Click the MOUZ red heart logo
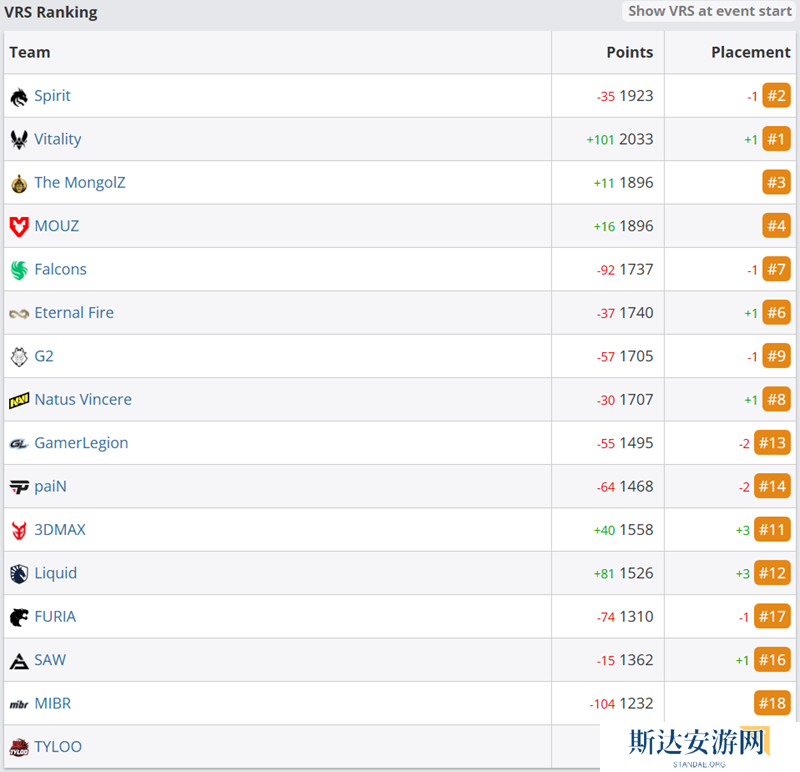This screenshot has width=800, height=772. pos(19,227)
